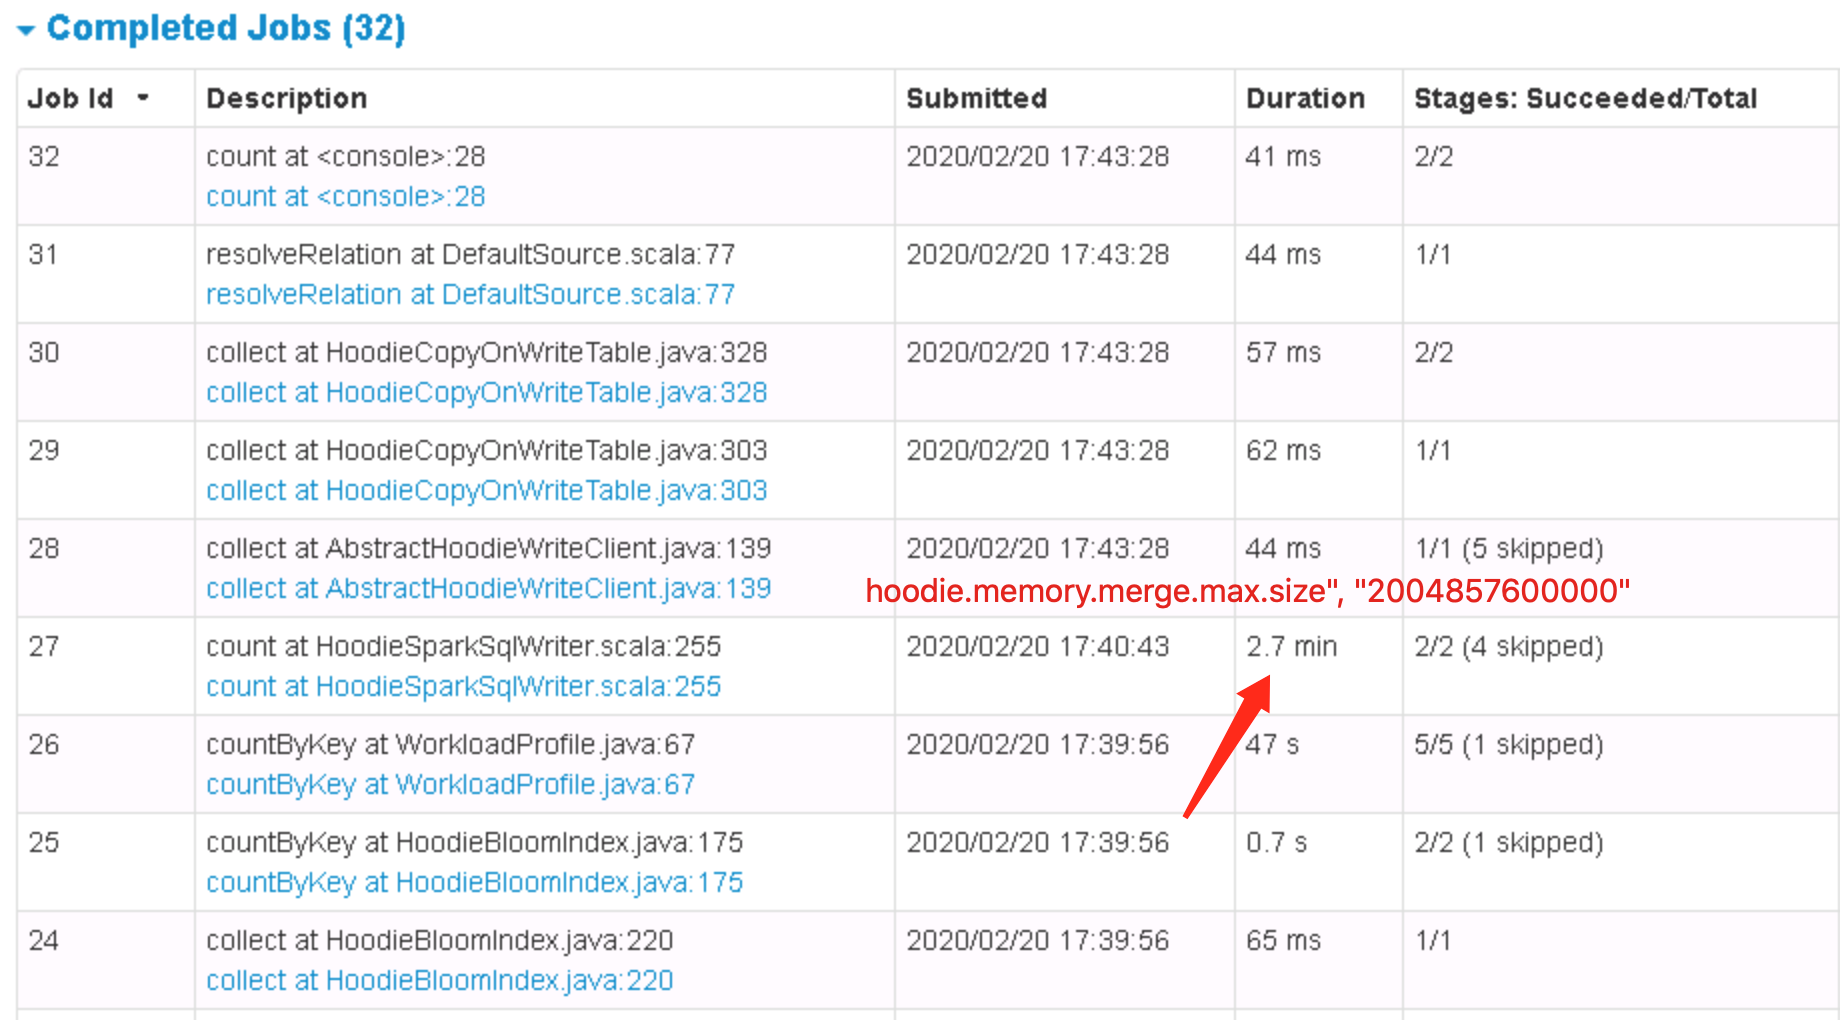This screenshot has height=1020, width=1840.
Task: Click stages value 2/2 (1 skipped)
Action: [1509, 842]
